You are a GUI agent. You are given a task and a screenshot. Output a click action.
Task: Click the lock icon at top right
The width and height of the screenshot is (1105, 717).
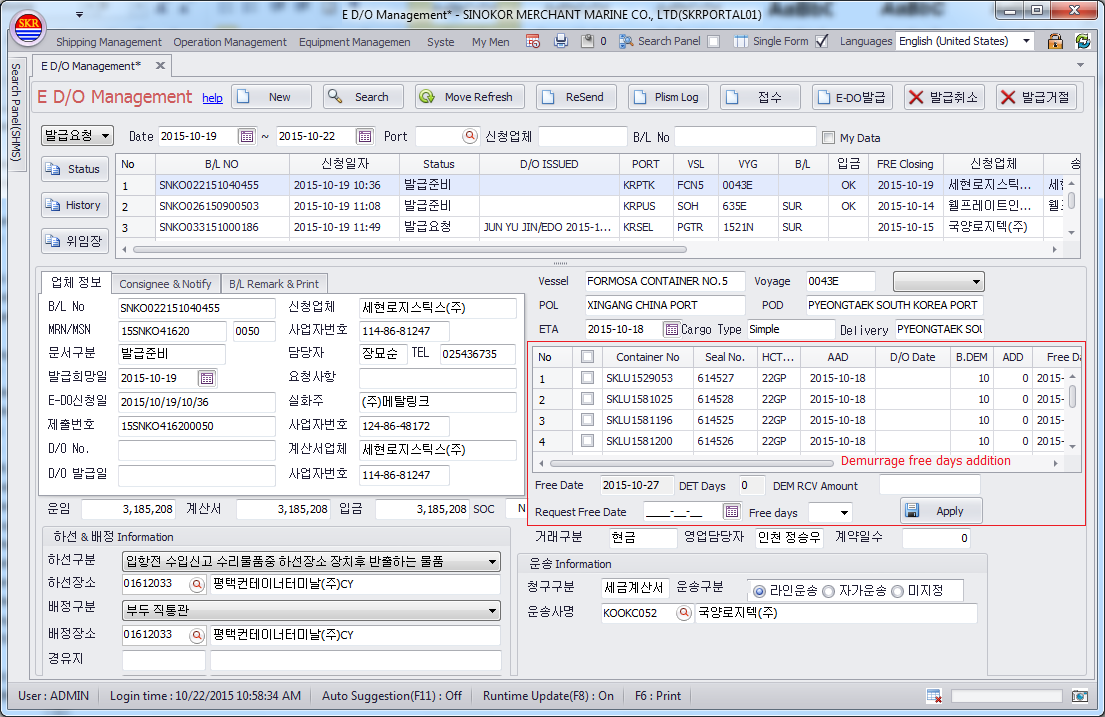pos(1055,41)
